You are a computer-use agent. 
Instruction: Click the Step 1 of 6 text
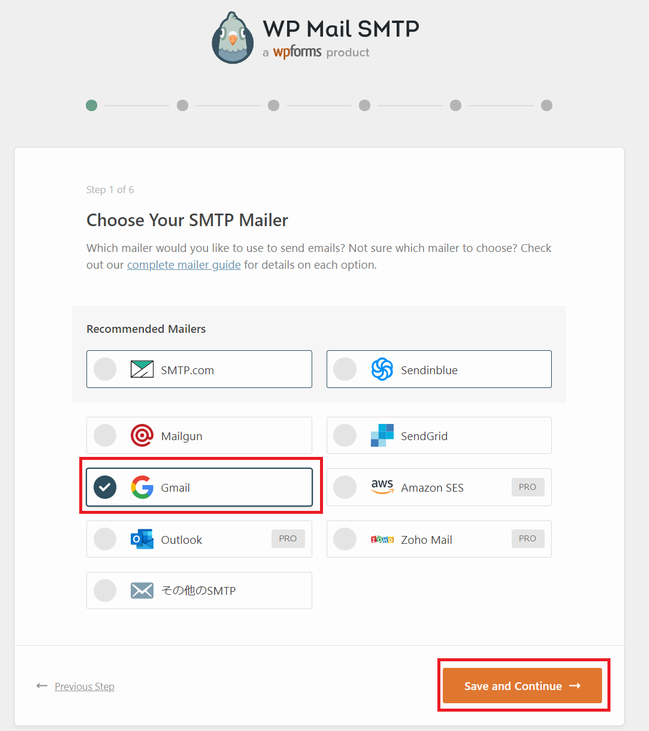coord(110,190)
